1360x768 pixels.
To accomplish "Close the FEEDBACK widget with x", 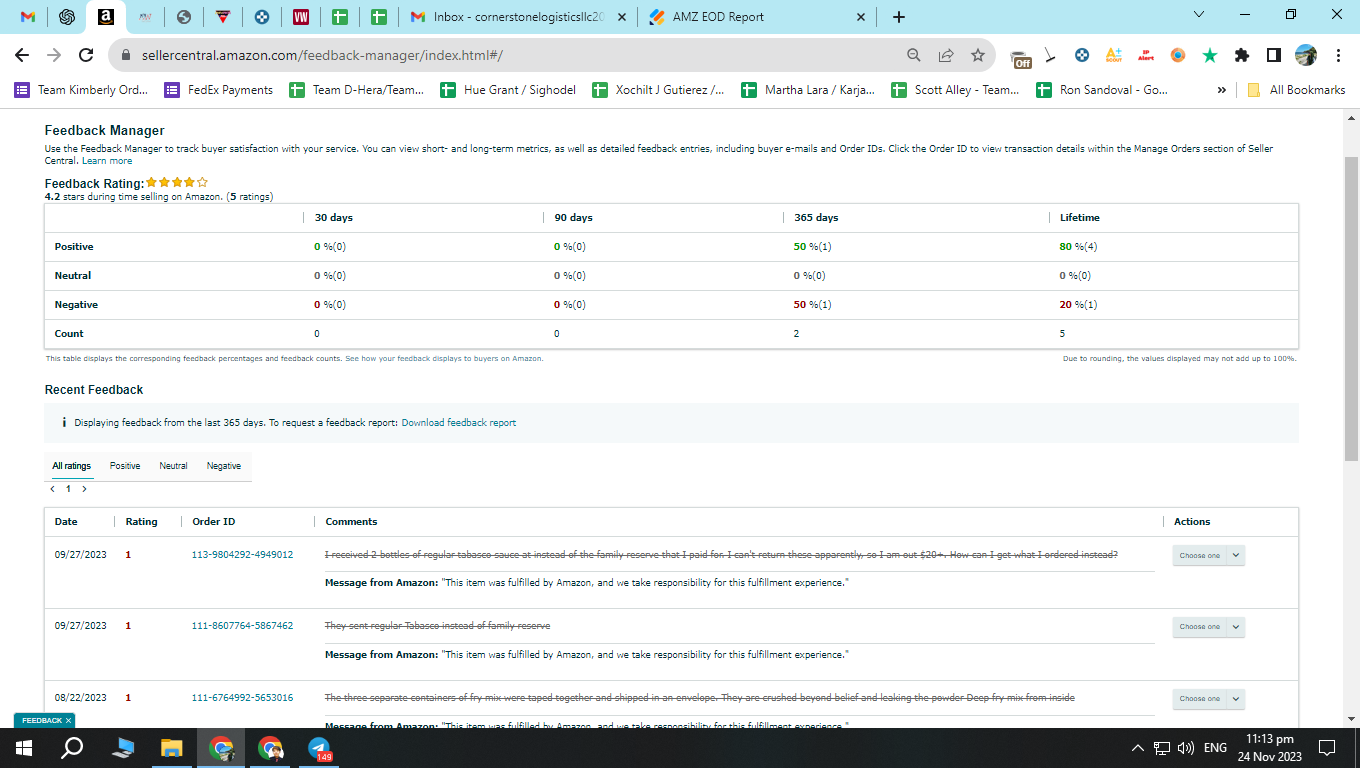I will click(x=68, y=720).
